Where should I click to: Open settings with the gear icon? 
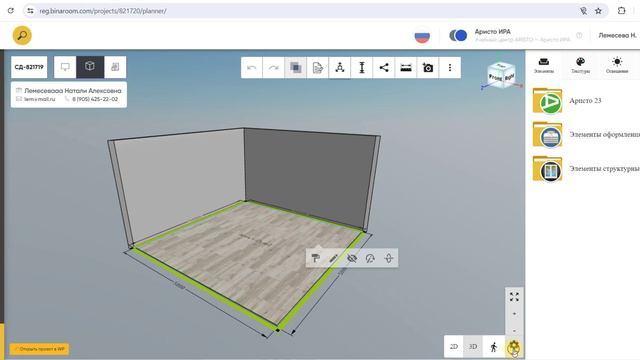pos(513,347)
